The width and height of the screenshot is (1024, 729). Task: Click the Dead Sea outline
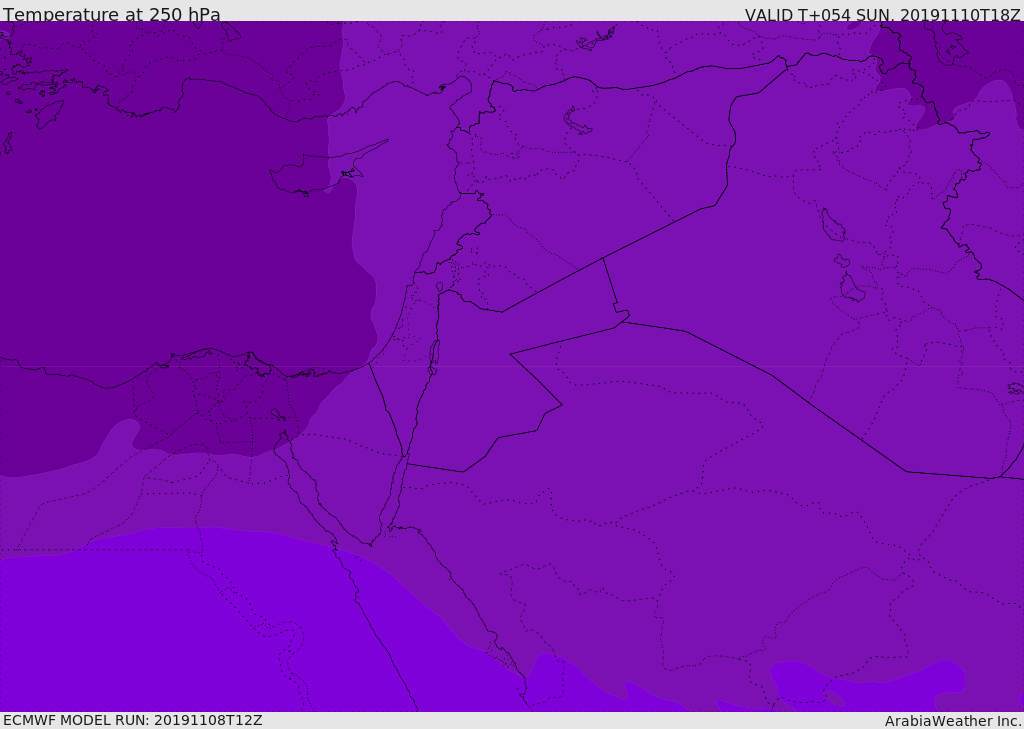(434, 354)
